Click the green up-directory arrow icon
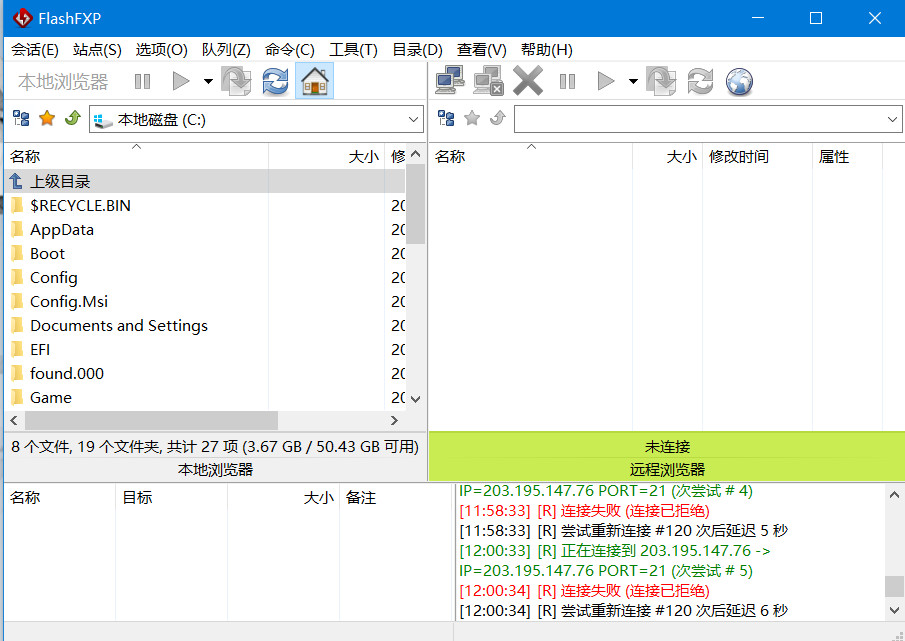Viewport: 905px width, 641px height. point(70,118)
